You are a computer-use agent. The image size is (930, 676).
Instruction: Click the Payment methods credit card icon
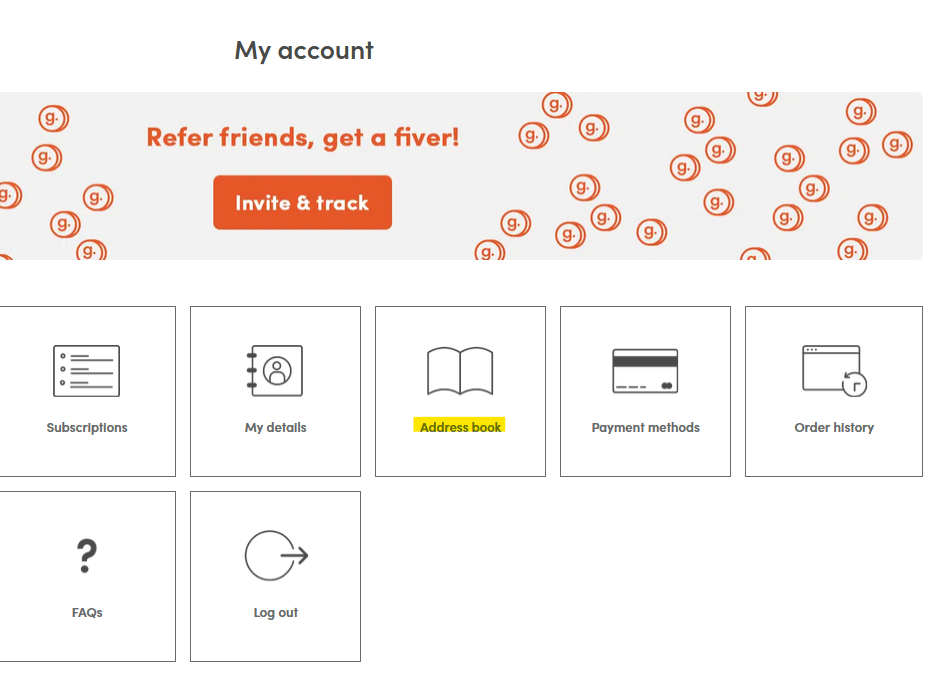(x=645, y=371)
